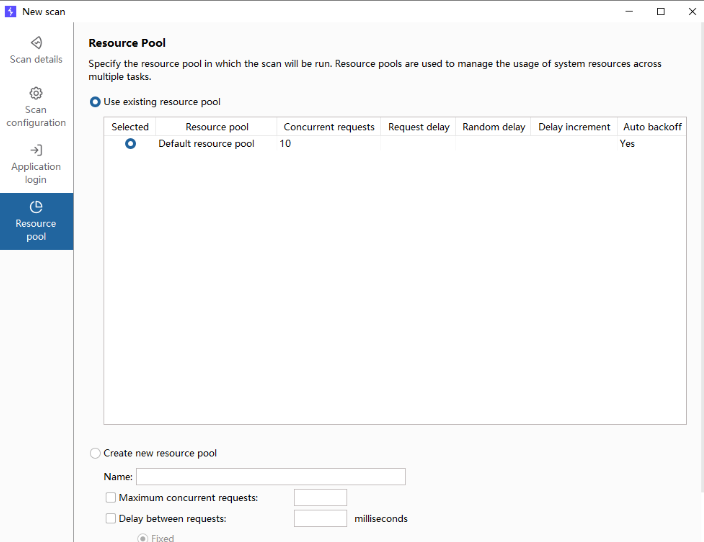The image size is (704, 542).
Task: Click the Scan details compass icon
Action: [x=36, y=42]
